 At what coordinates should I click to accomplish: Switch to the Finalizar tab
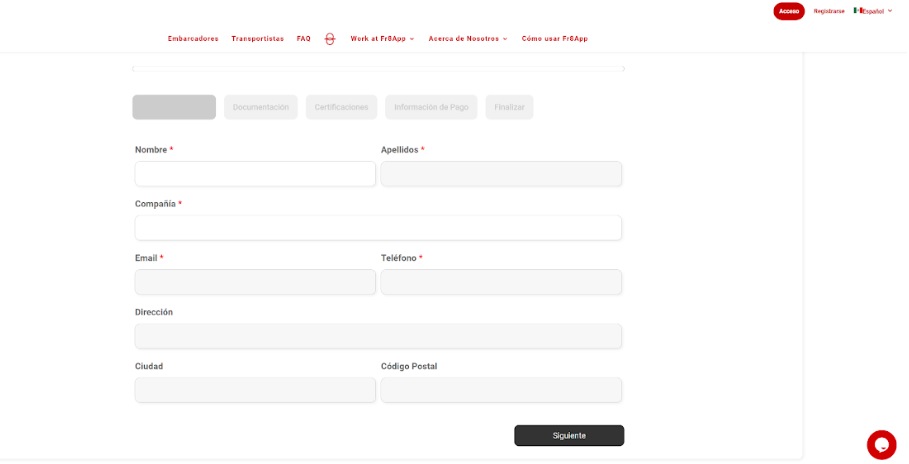point(510,107)
